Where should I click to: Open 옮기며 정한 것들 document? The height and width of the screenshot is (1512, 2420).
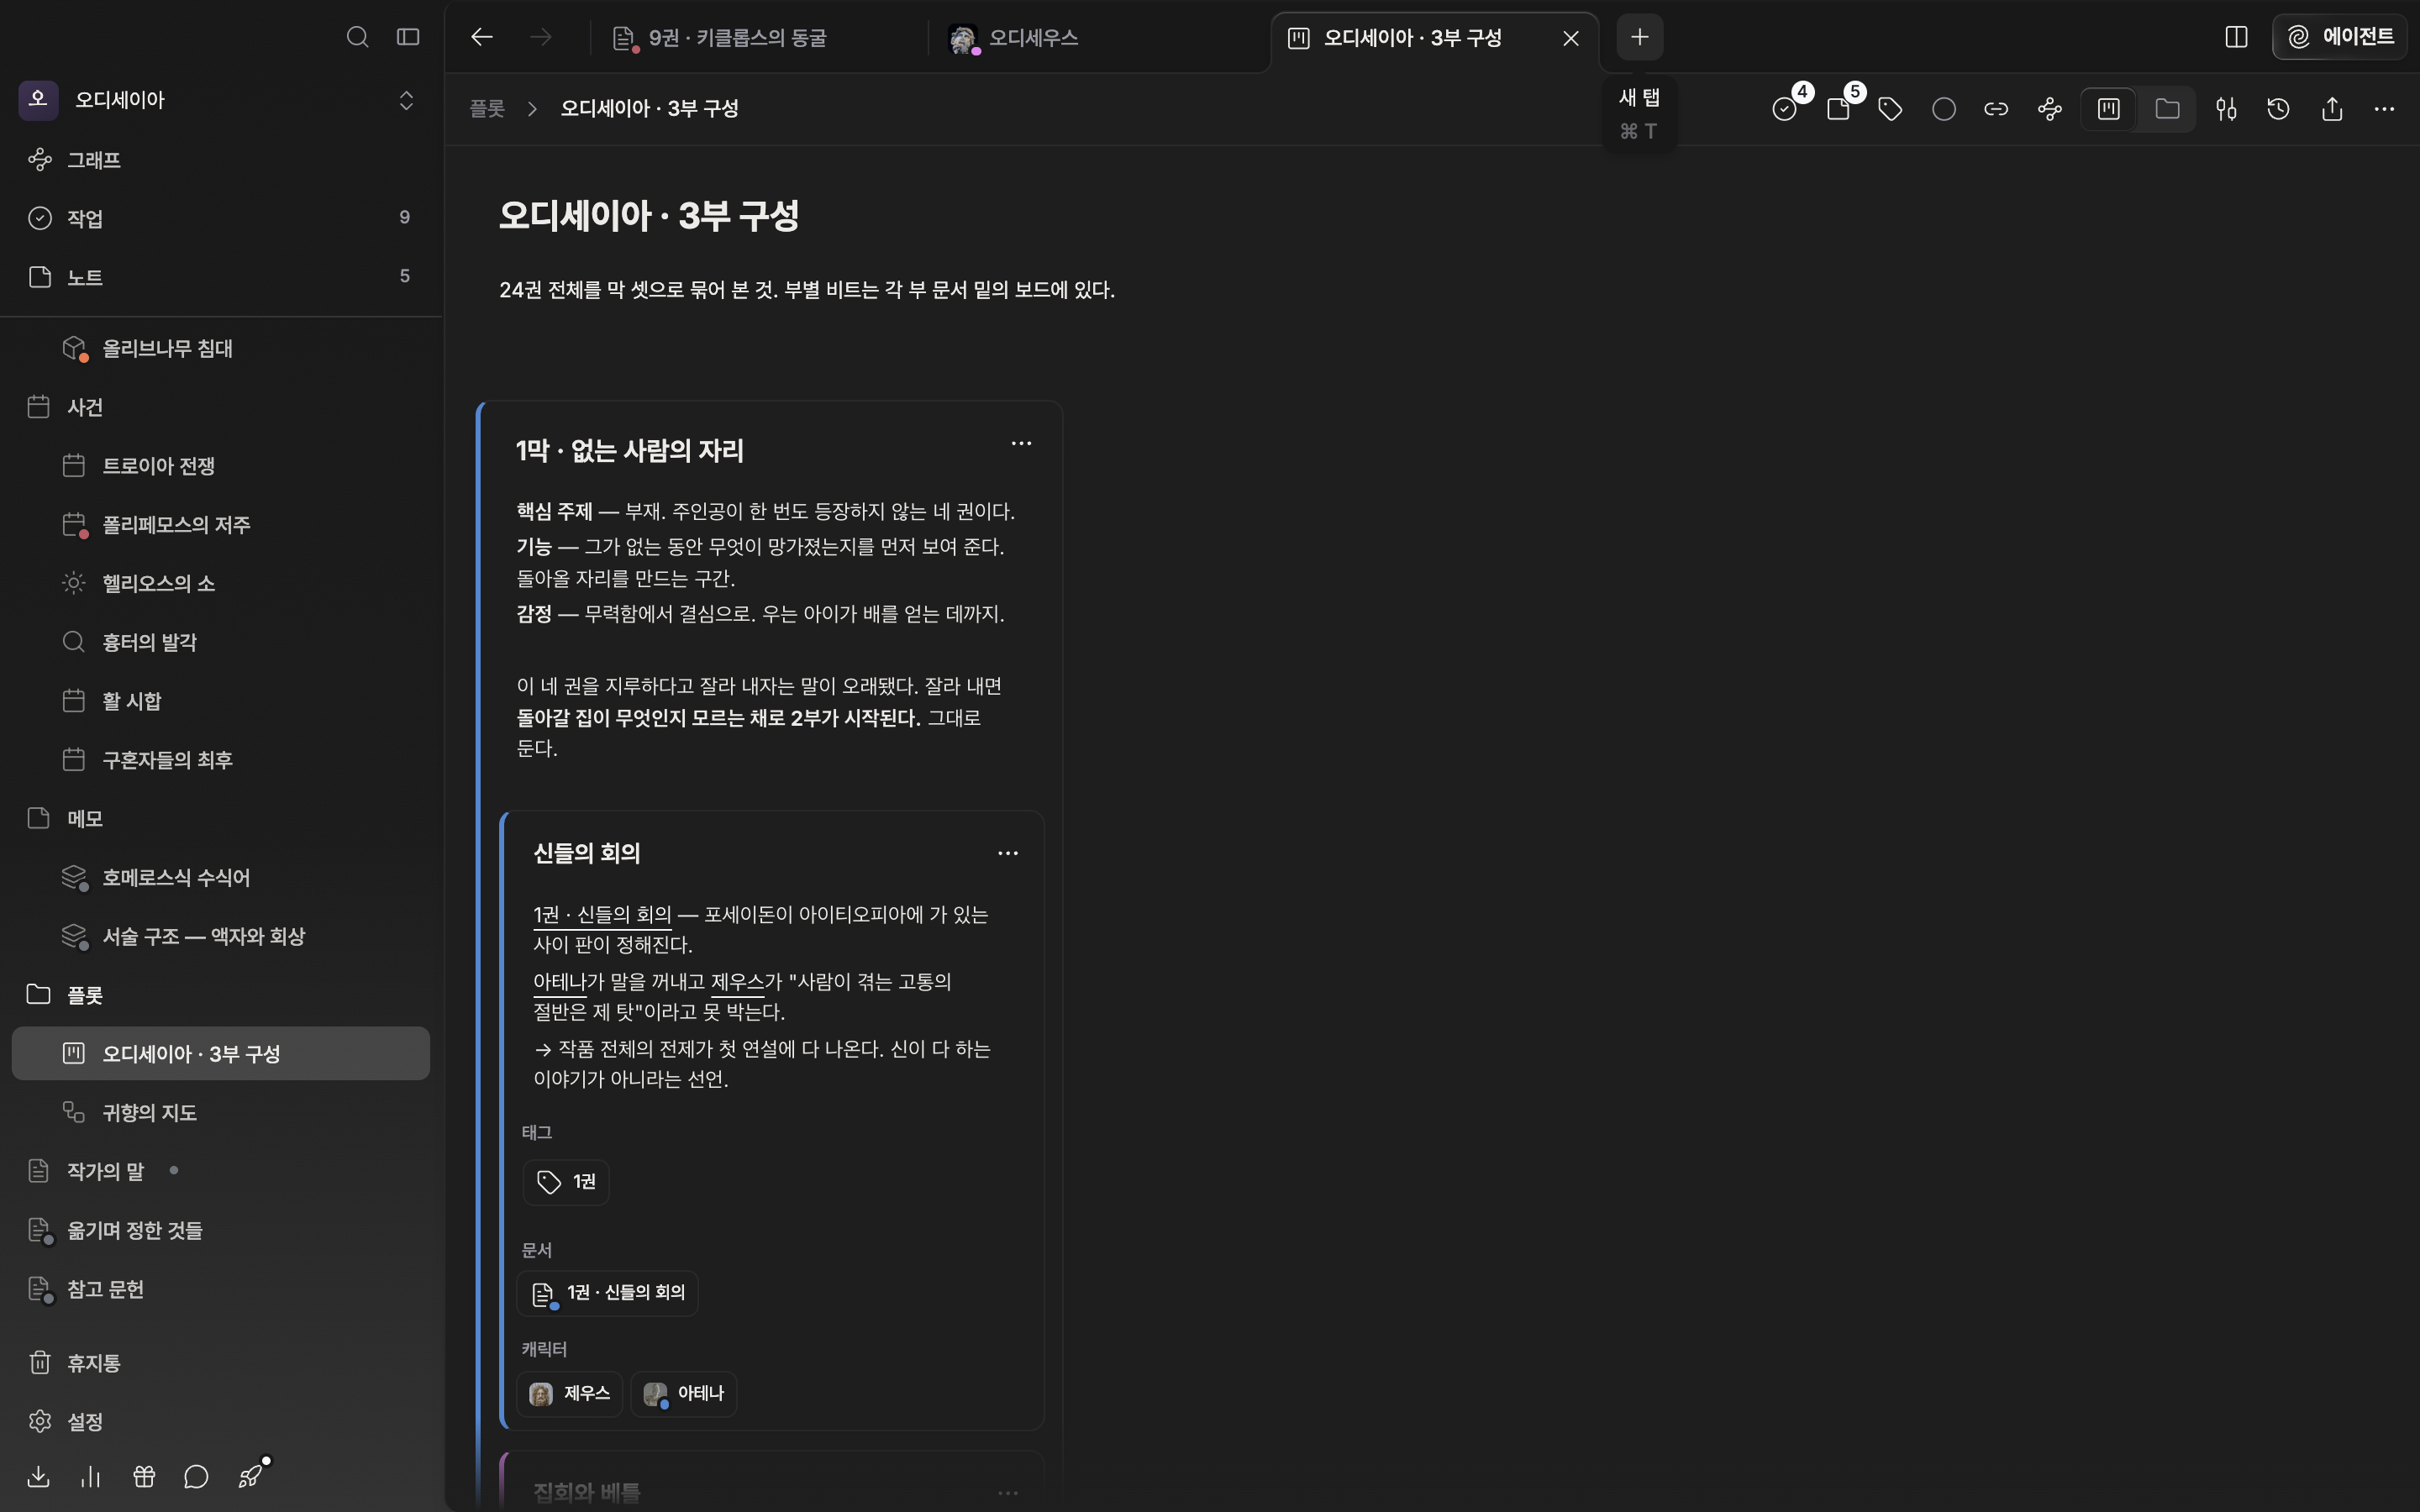(x=220, y=1230)
